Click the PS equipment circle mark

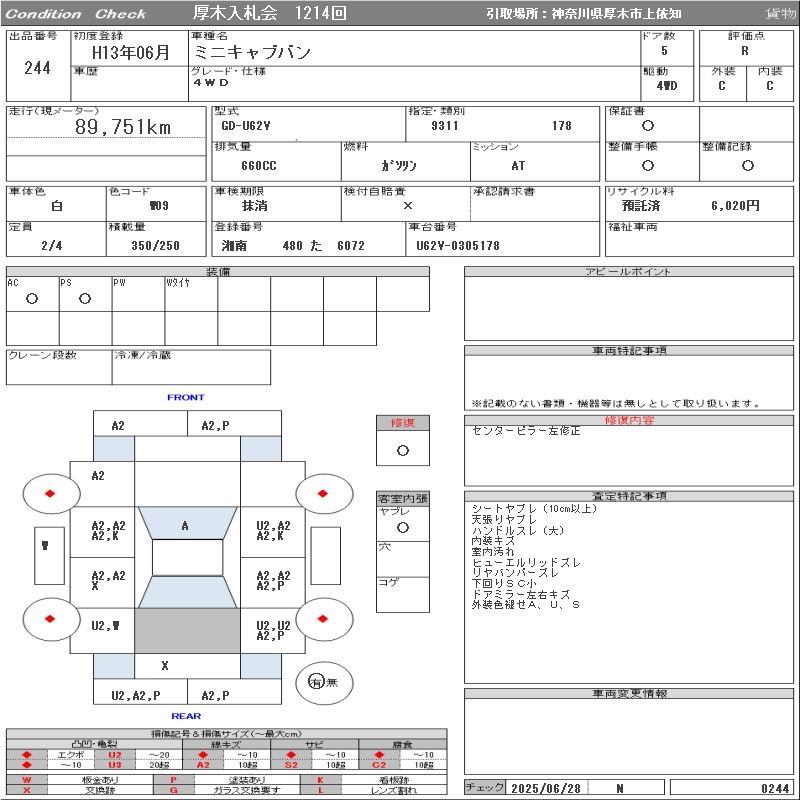(85, 298)
